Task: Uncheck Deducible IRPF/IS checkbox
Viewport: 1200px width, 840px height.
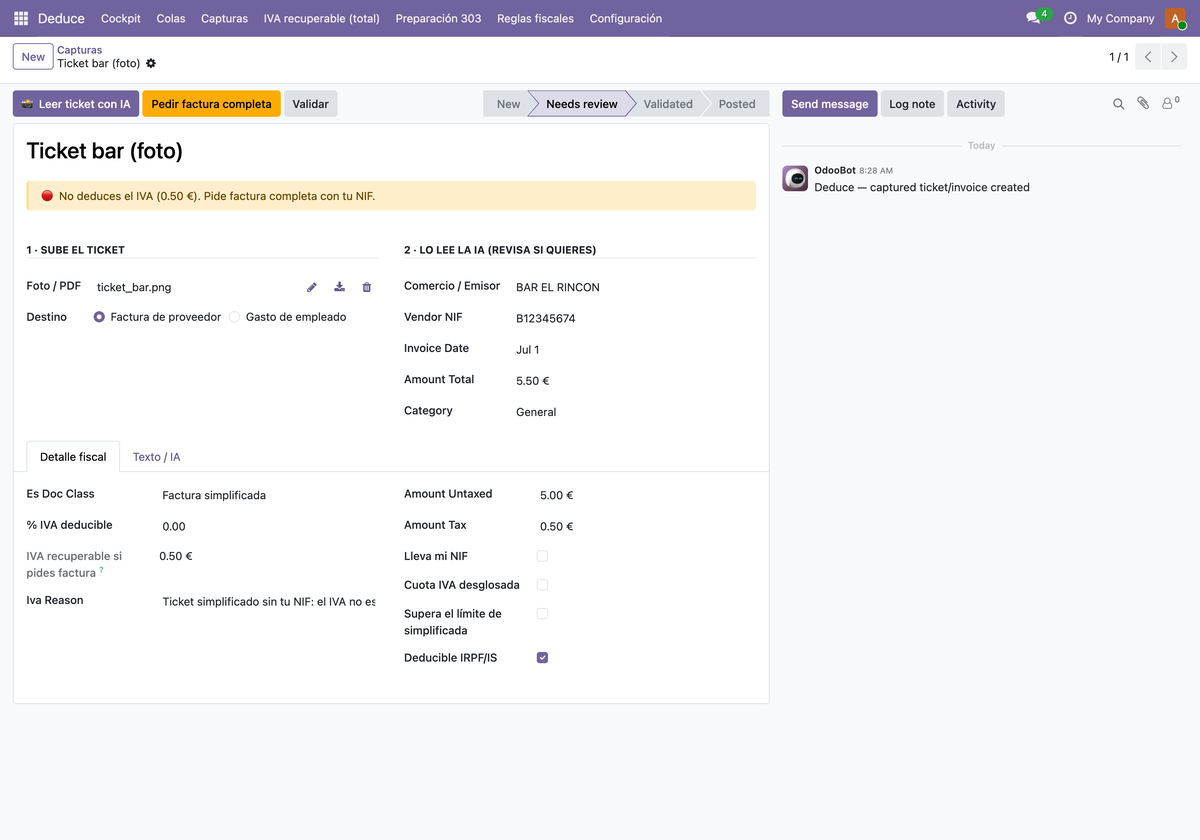Action: [542, 658]
